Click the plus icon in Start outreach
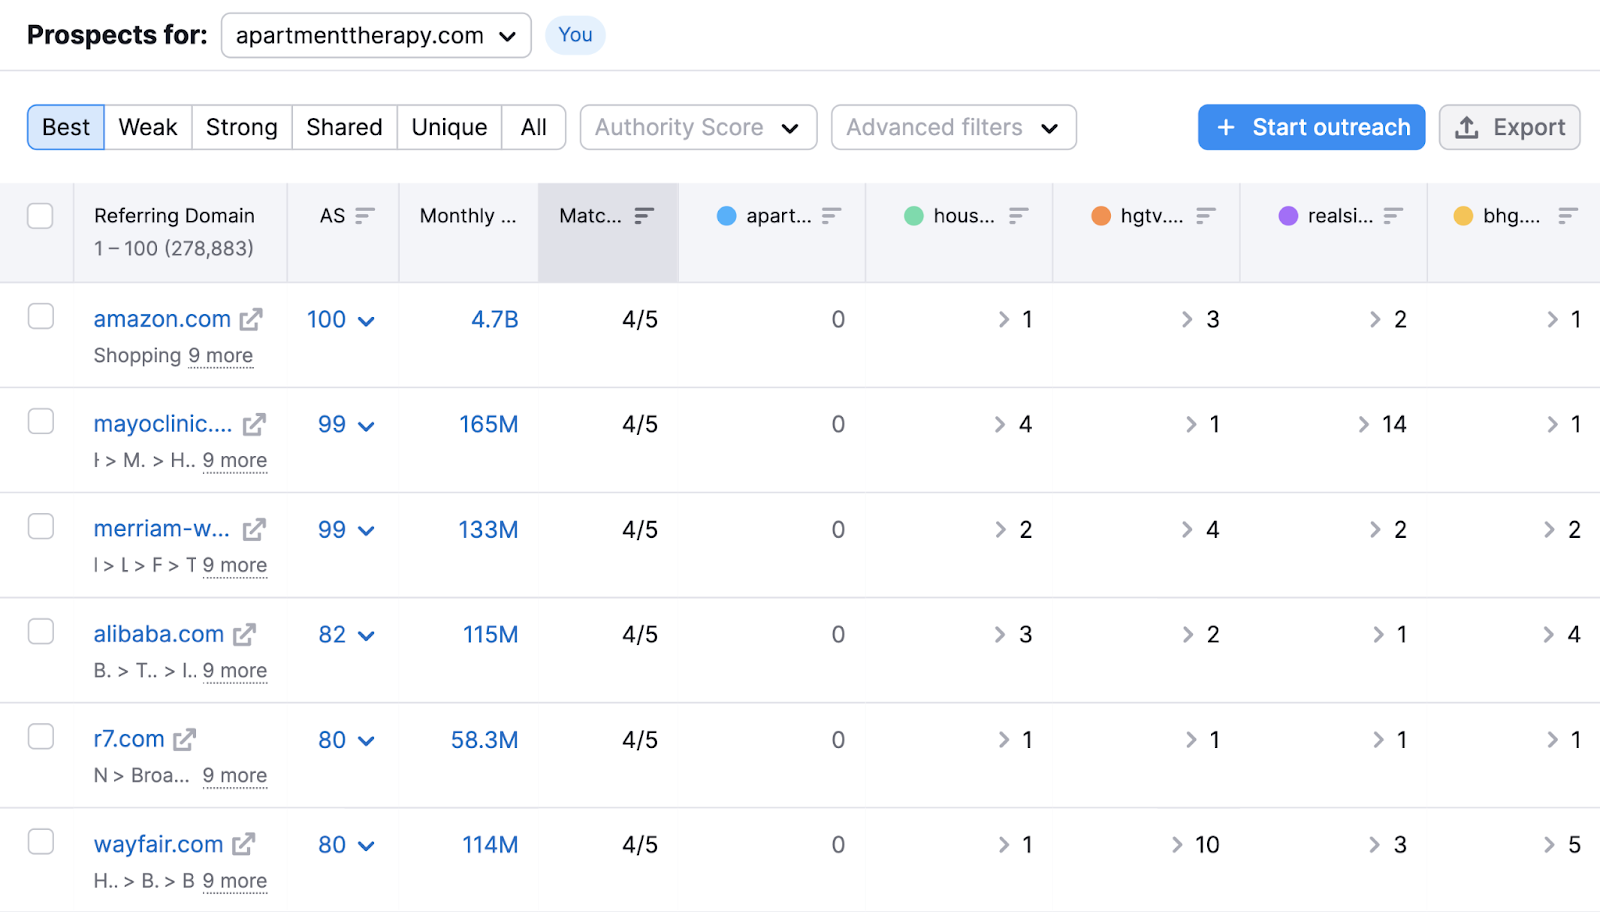This screenshot has height=912, width=1600. 1226,127
